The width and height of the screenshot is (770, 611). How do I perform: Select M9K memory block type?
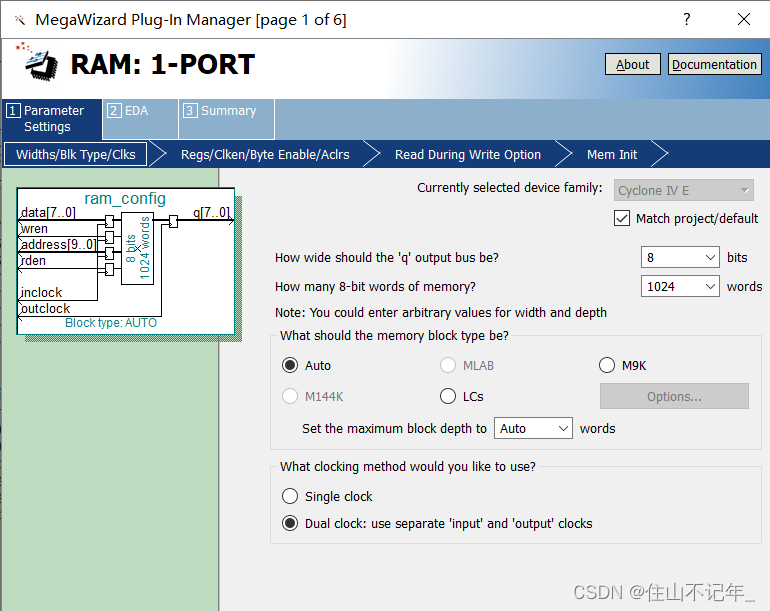[607, 365]
